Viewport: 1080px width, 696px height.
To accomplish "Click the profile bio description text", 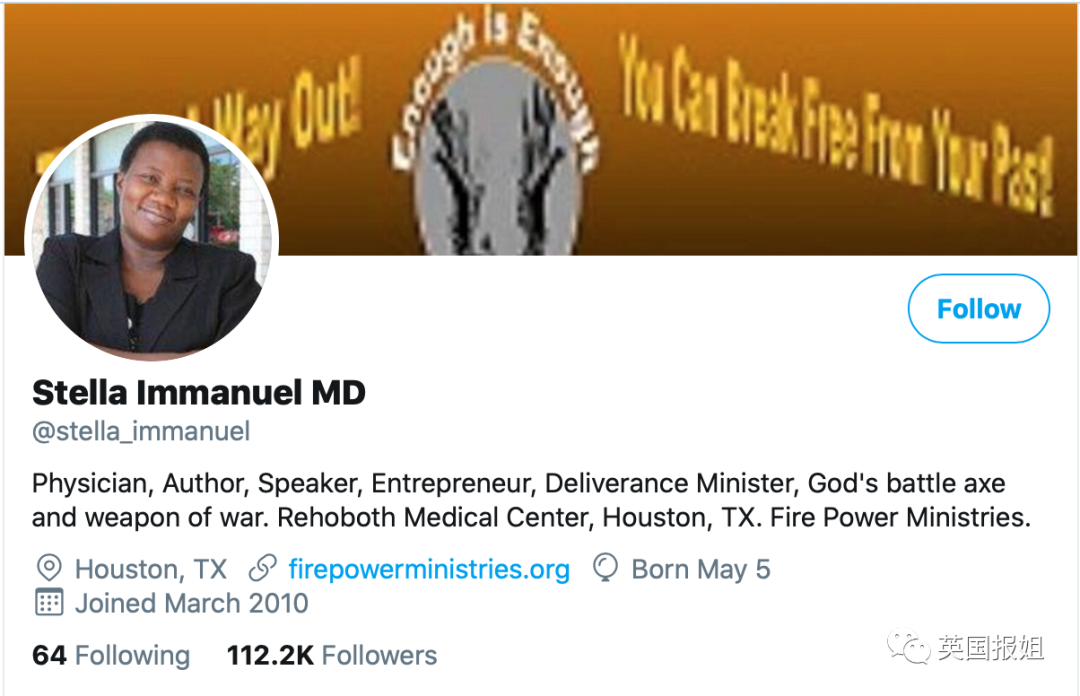I will pyautogui.click(x=531, y=500).
